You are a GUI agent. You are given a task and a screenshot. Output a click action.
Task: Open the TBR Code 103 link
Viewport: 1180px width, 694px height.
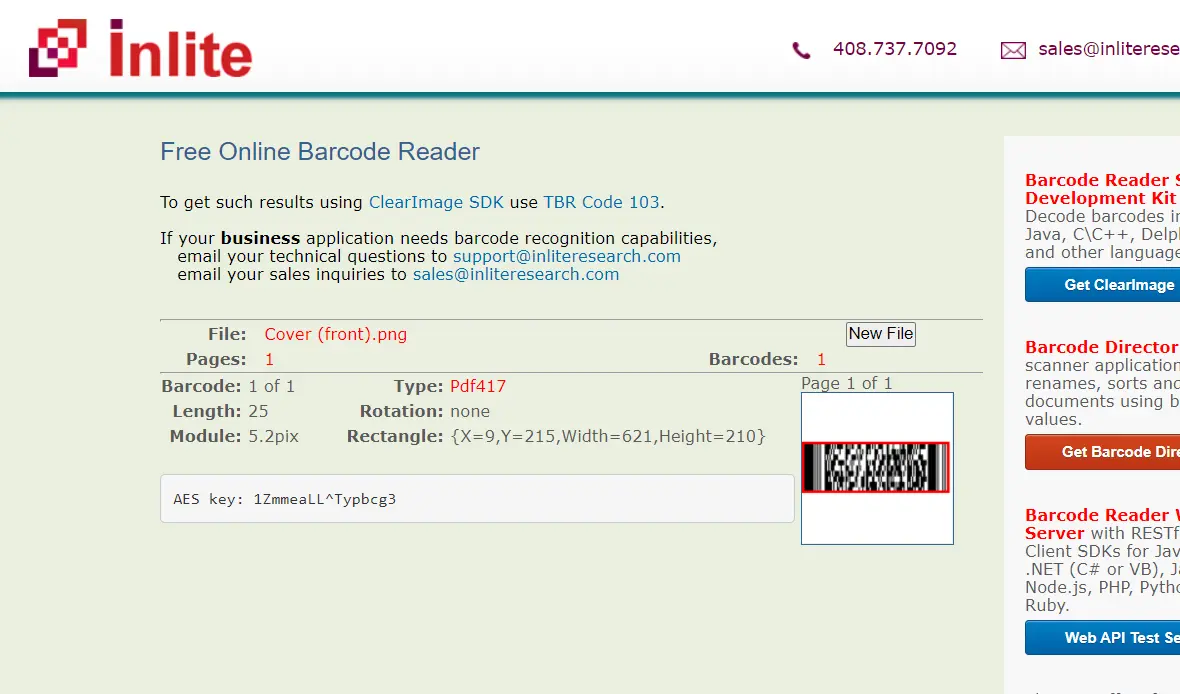click(601, 202)
